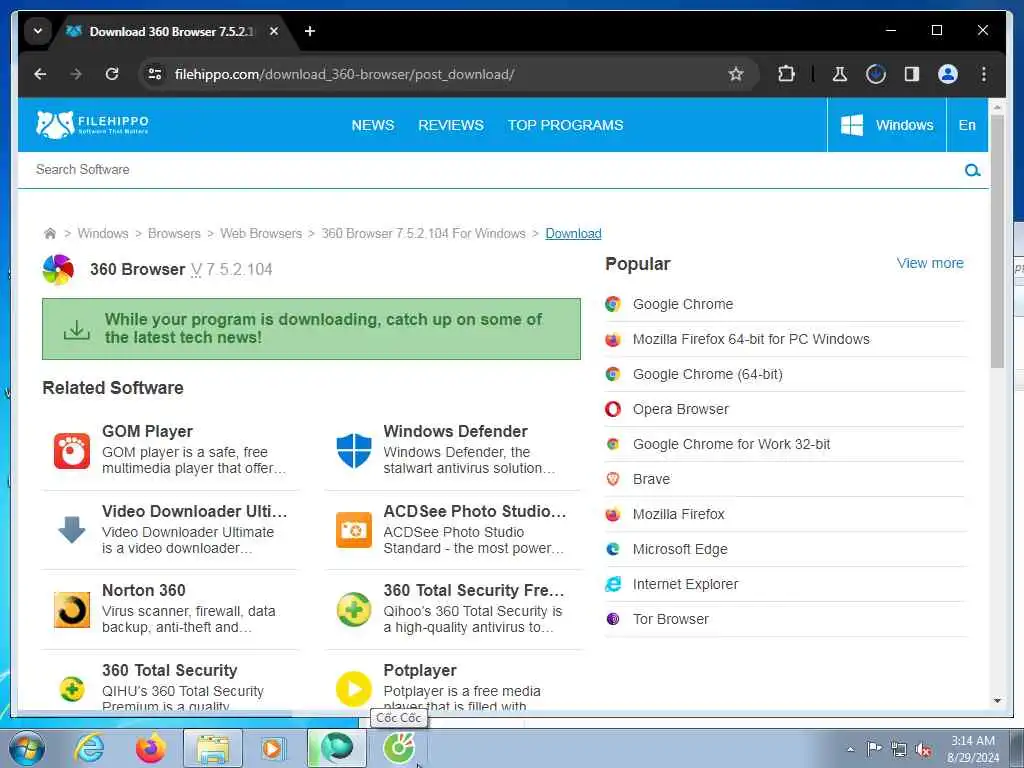Launch Internet Explorer from taskbar
This screenshot has height=768, width=1024.
[88, 748]
